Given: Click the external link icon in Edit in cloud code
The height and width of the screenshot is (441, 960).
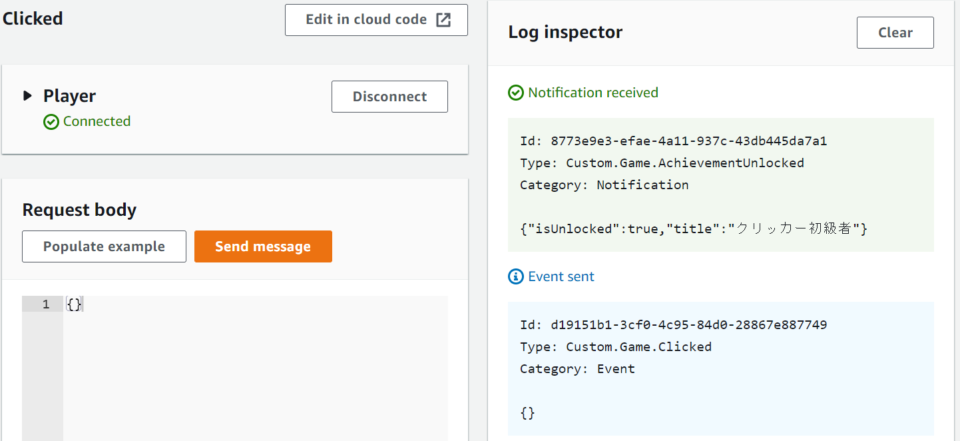Looking at the screenshot, I should [444, 20].
